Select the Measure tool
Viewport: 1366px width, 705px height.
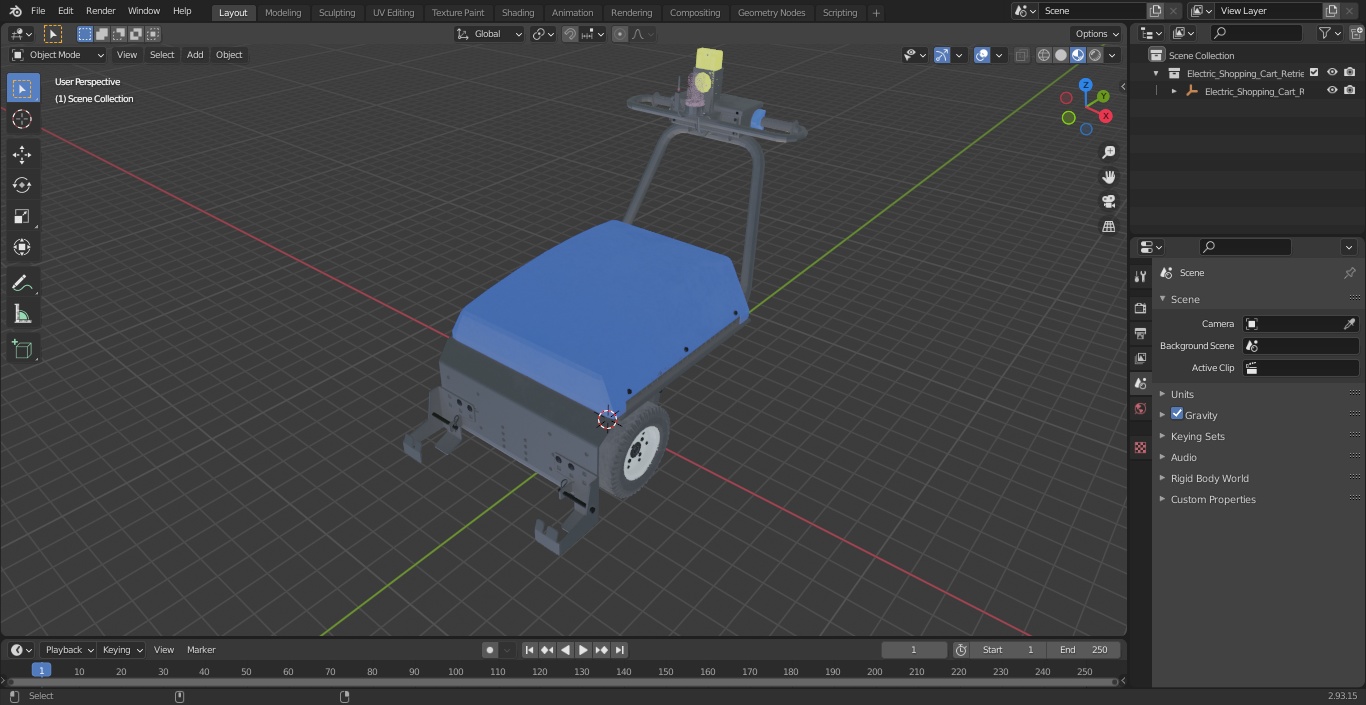[x=22, y=315]
